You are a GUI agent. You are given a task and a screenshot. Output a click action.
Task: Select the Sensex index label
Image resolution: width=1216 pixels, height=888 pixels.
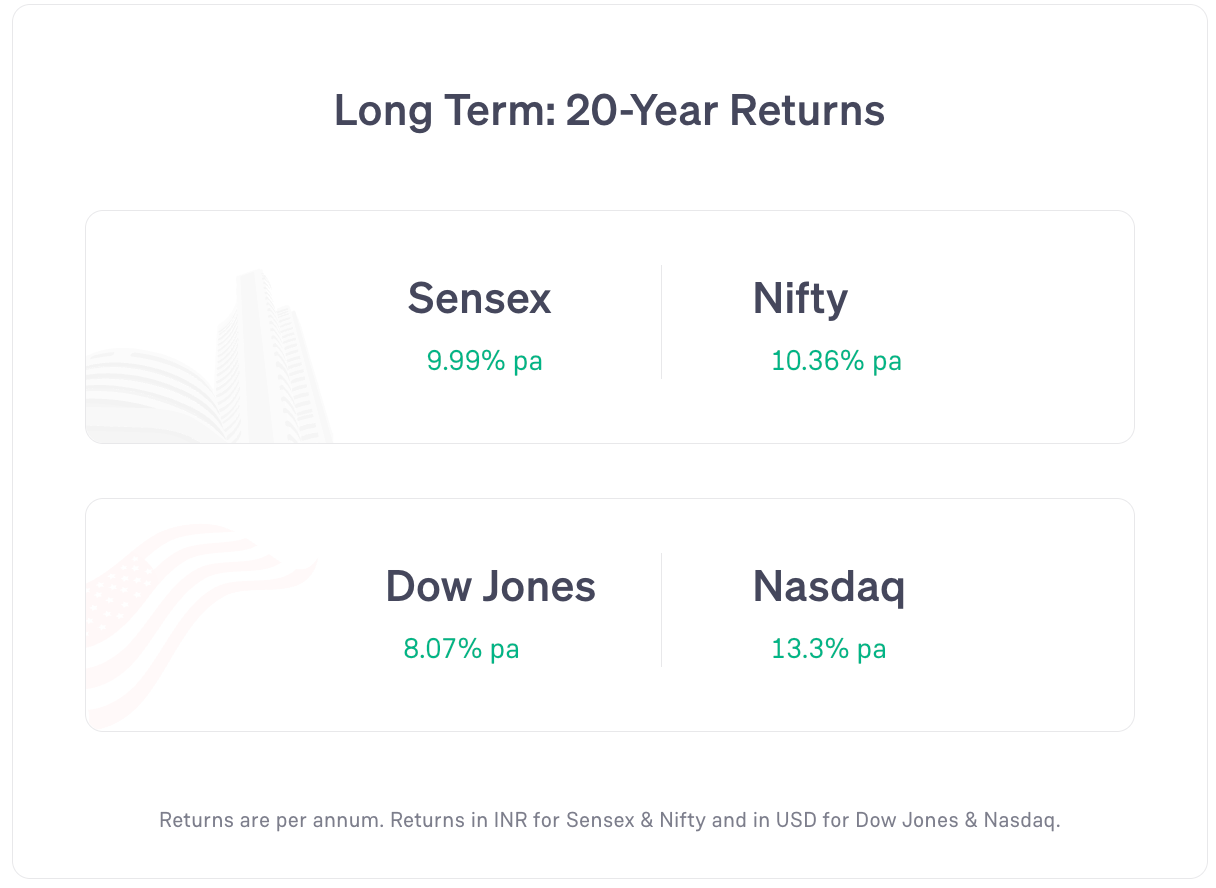pos(479,298)
